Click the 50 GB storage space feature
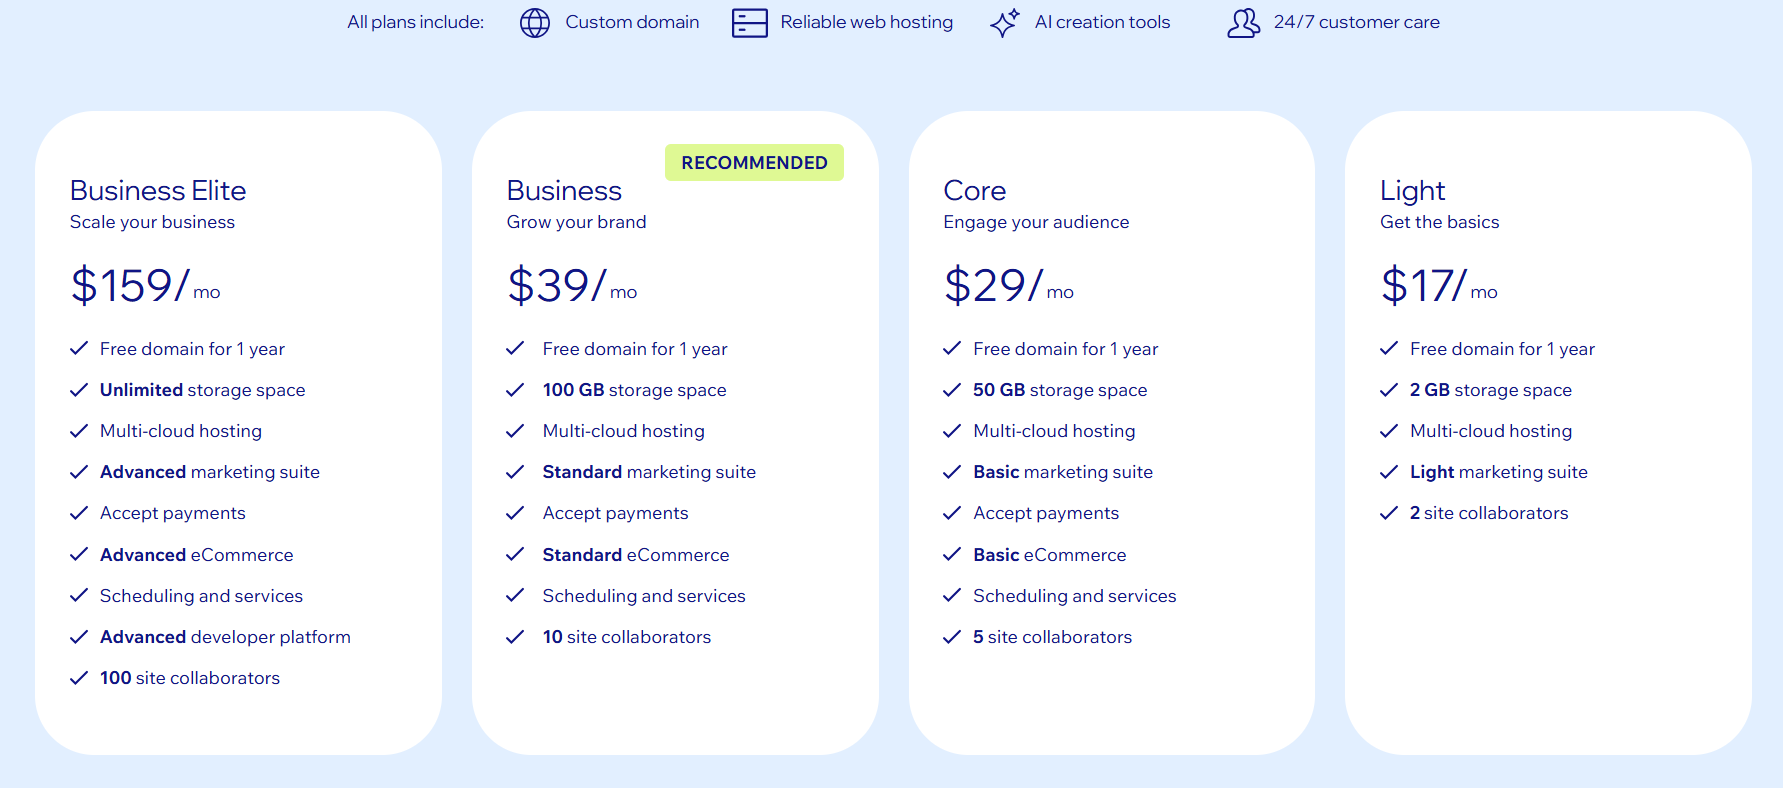Viewport: 1783px width, 788px height. (1060, 390)
